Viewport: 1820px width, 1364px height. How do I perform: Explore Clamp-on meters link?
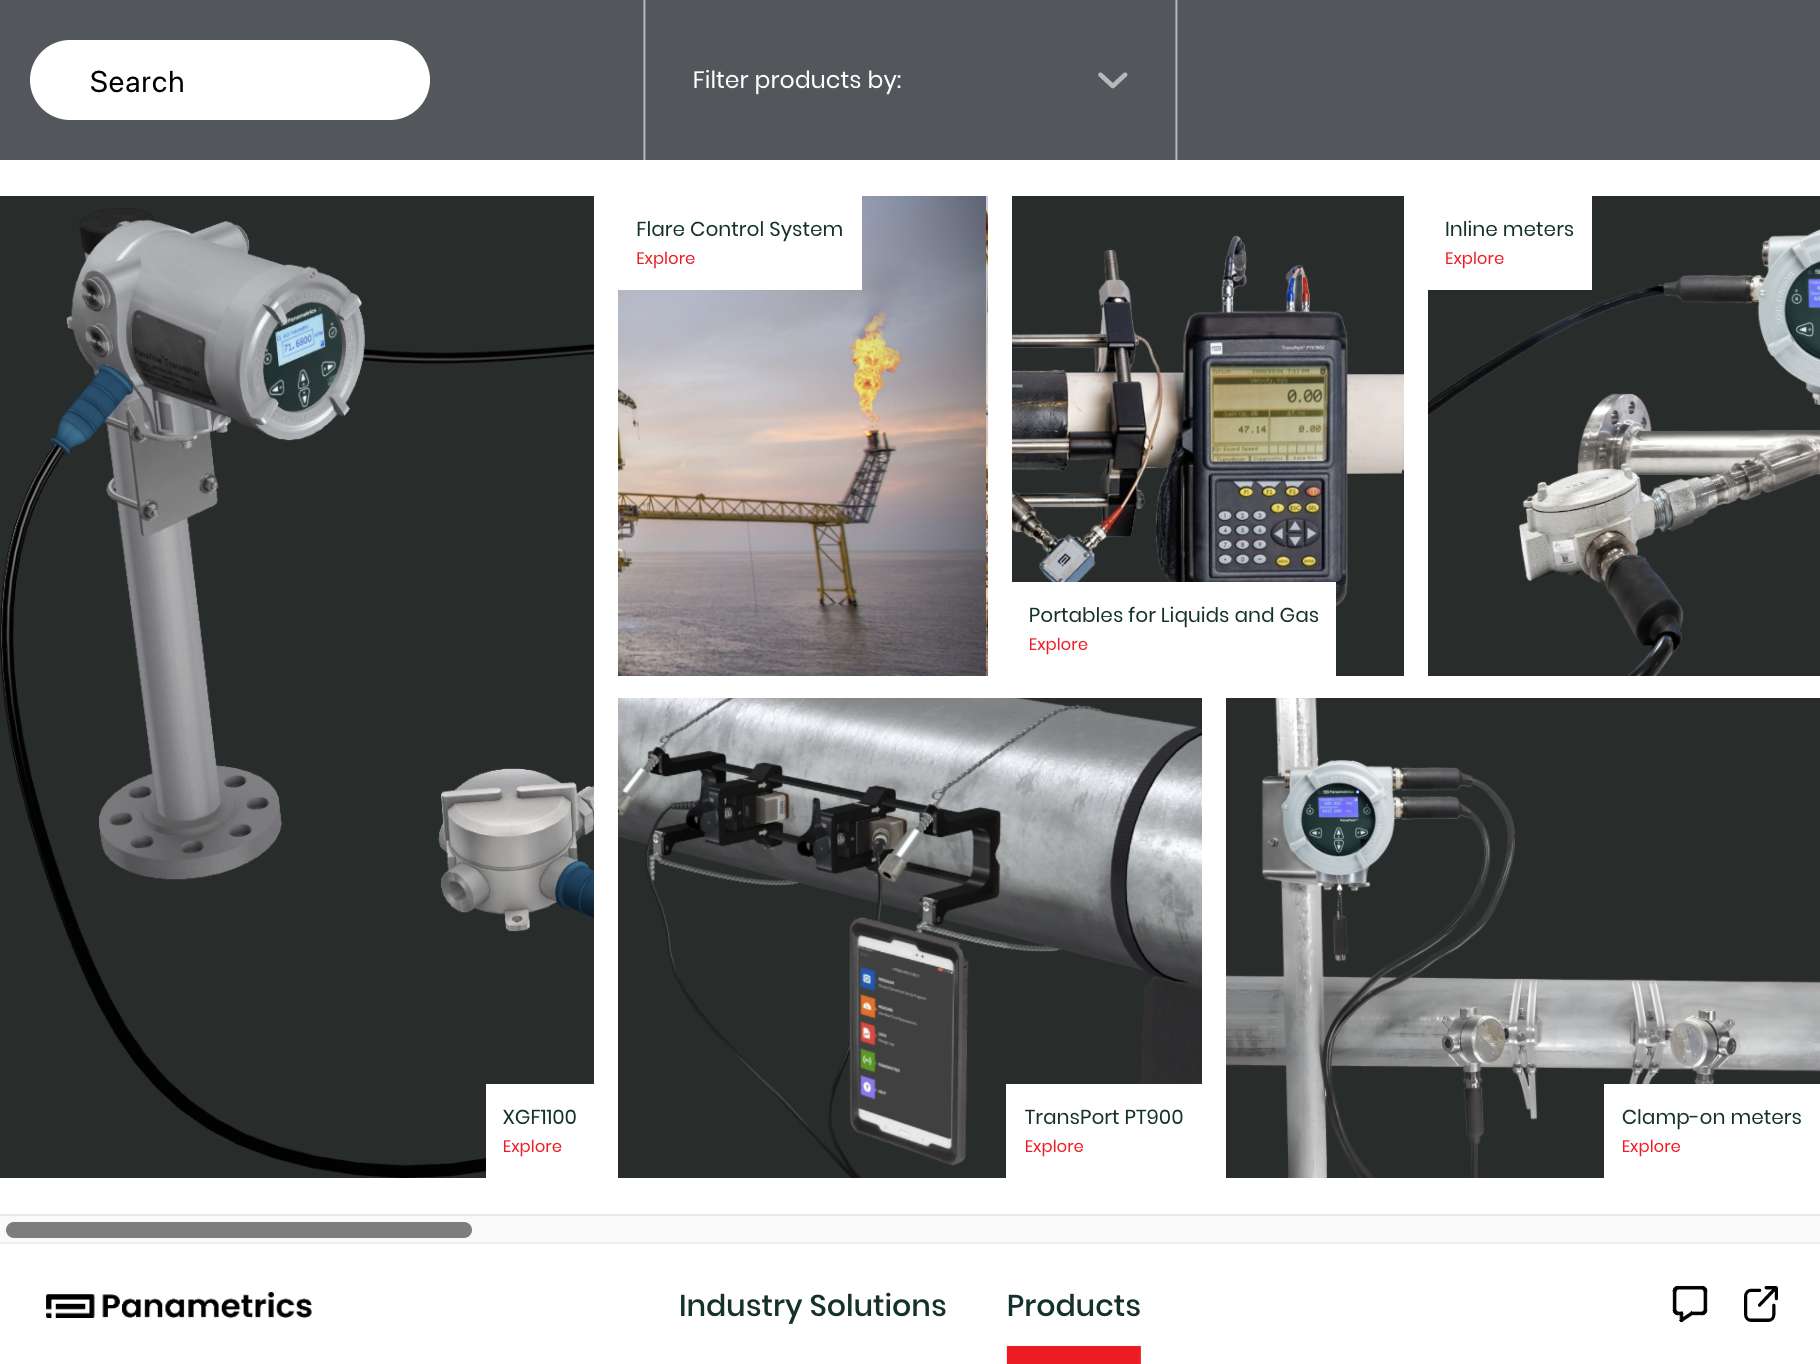pos(1650,1147)
